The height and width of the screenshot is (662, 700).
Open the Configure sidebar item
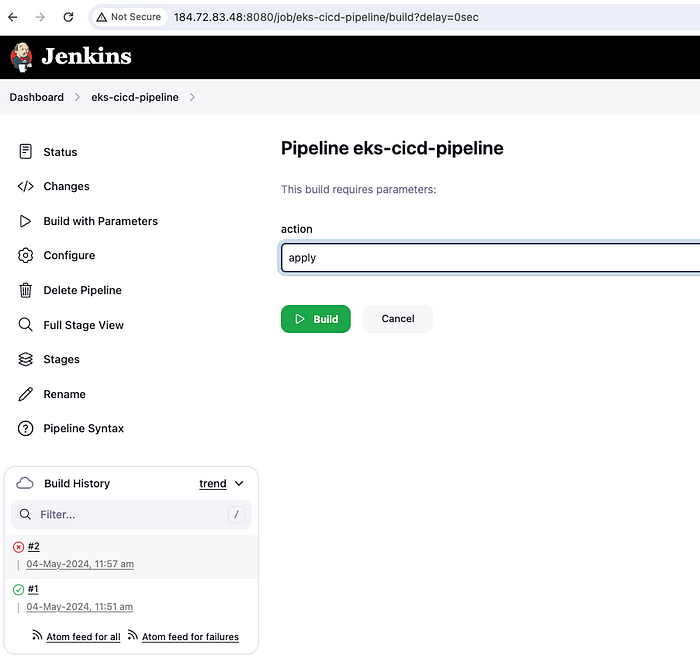coord(69,255)
